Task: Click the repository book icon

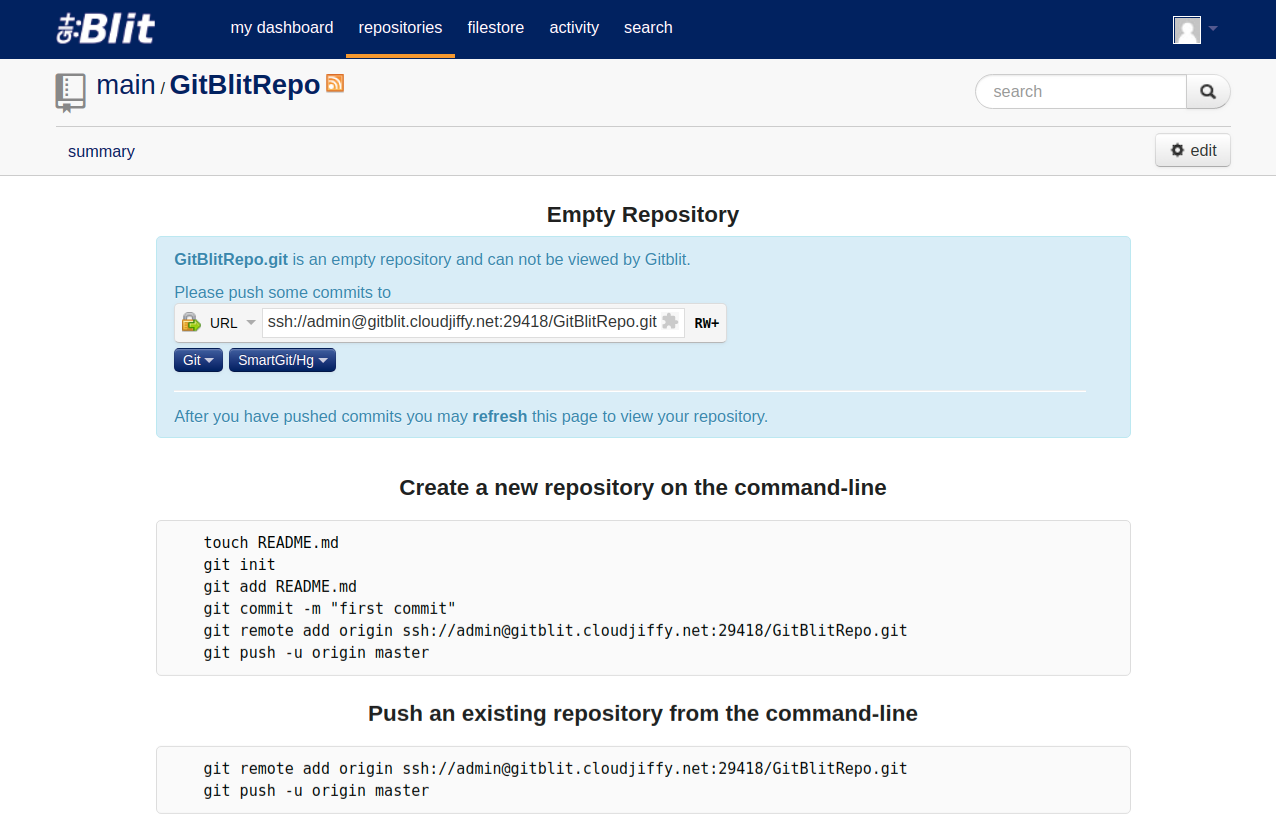Action: [x=70, y=91]
